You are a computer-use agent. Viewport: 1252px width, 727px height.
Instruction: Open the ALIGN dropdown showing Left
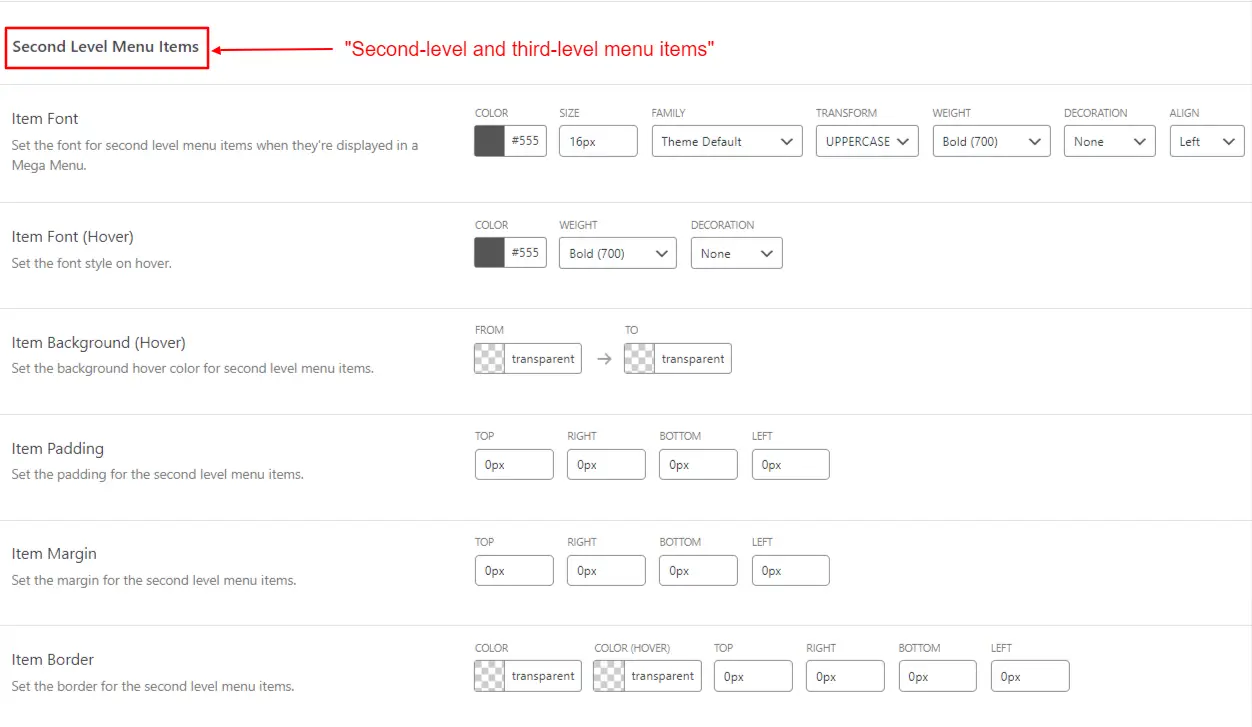coord(1206,141)
